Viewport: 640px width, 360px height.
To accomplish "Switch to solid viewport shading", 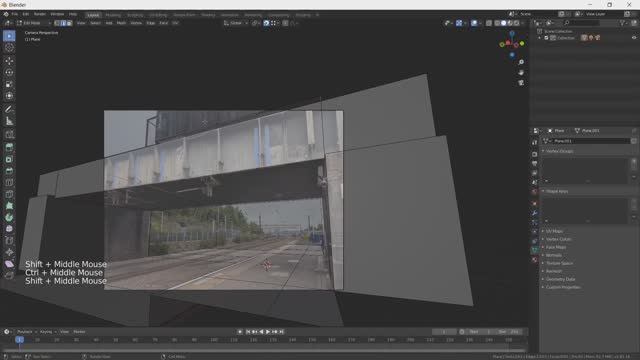I will coord(504,23).
